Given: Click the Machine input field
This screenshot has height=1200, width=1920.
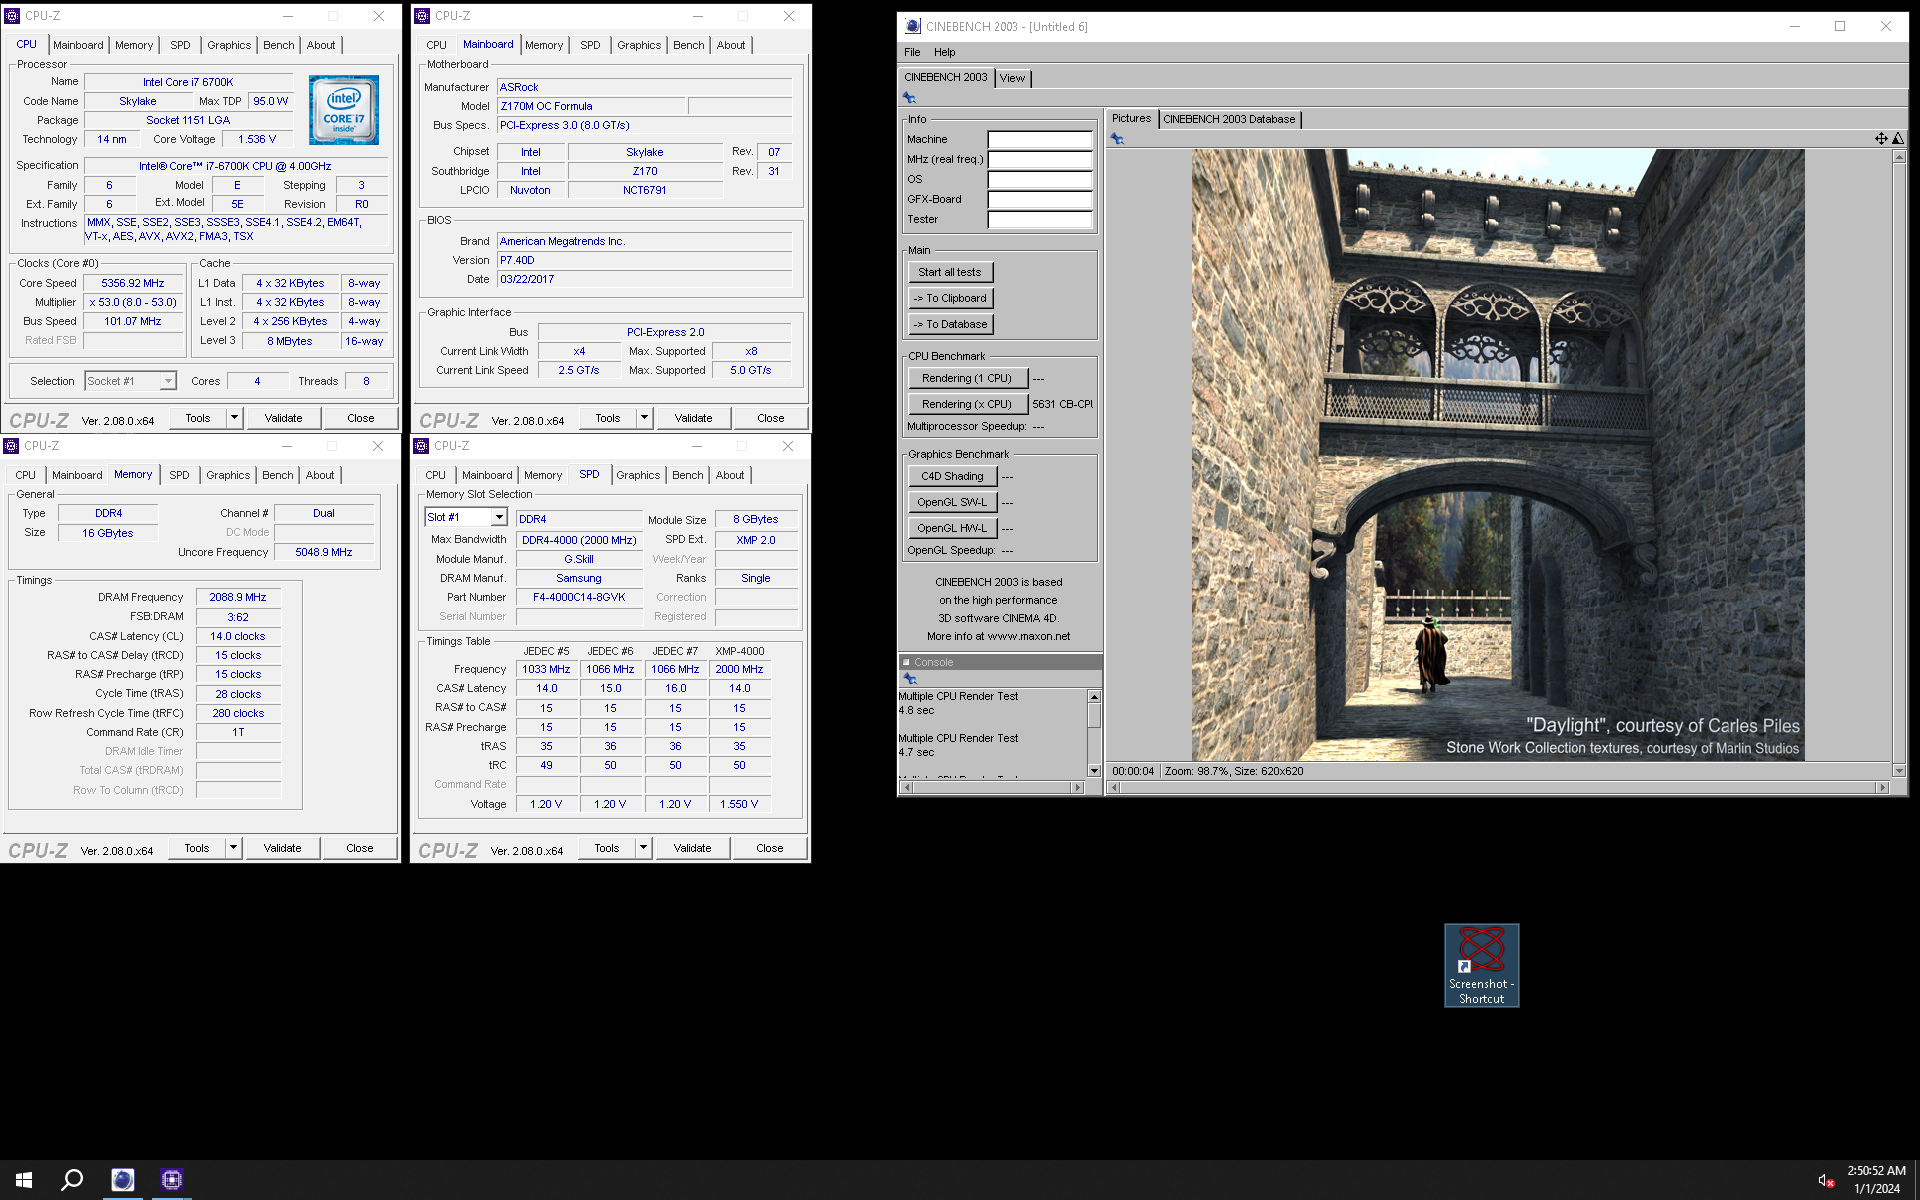Looking at the screenshot, I should tap(1040, 139).
